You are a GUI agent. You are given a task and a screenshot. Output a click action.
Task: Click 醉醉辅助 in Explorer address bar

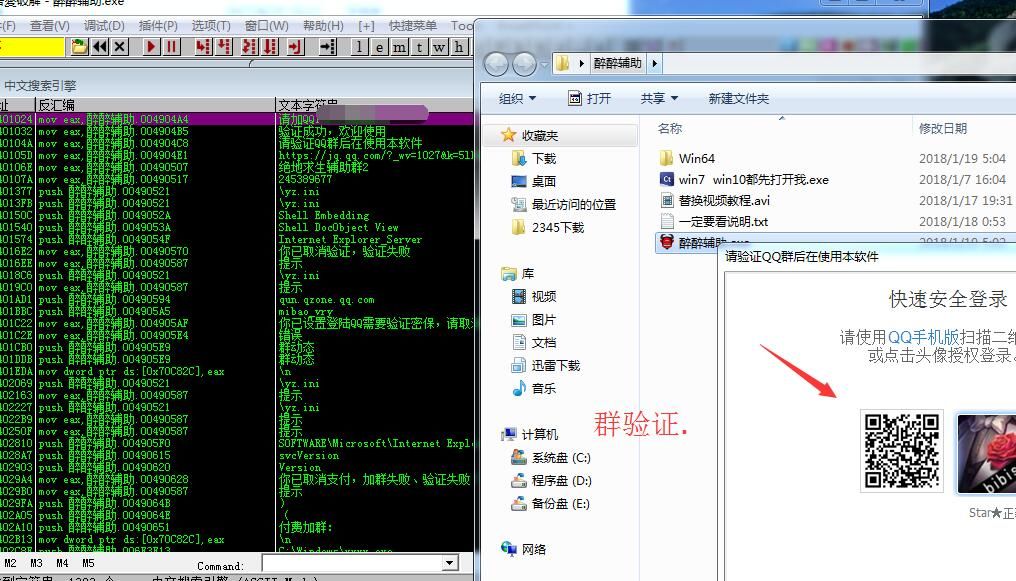(x=617, y=63)
